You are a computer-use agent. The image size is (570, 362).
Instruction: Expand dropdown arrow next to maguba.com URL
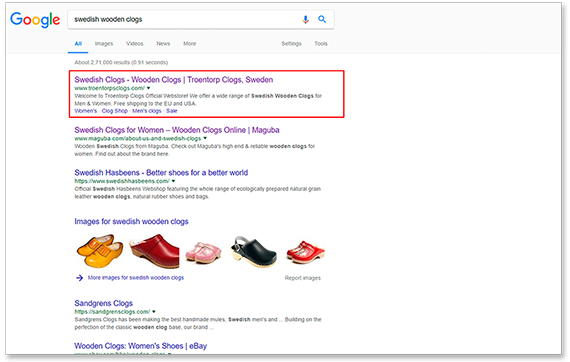click(205, 138)
